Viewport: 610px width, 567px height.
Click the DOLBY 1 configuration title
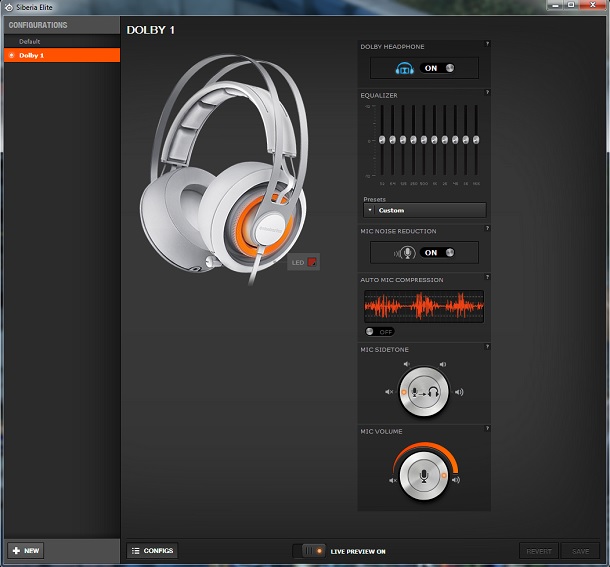[151, 30]
